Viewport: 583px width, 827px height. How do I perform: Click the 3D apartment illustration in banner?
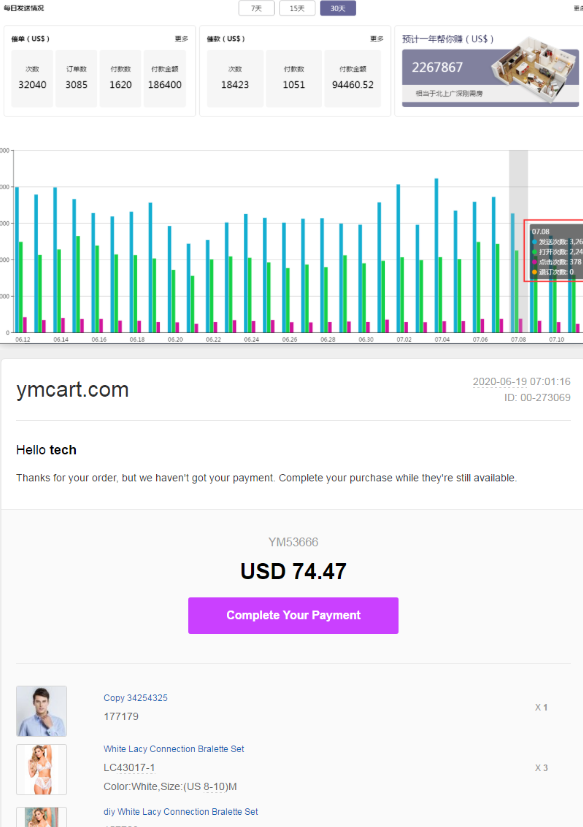pyautogui.click(x=533, y=67)
